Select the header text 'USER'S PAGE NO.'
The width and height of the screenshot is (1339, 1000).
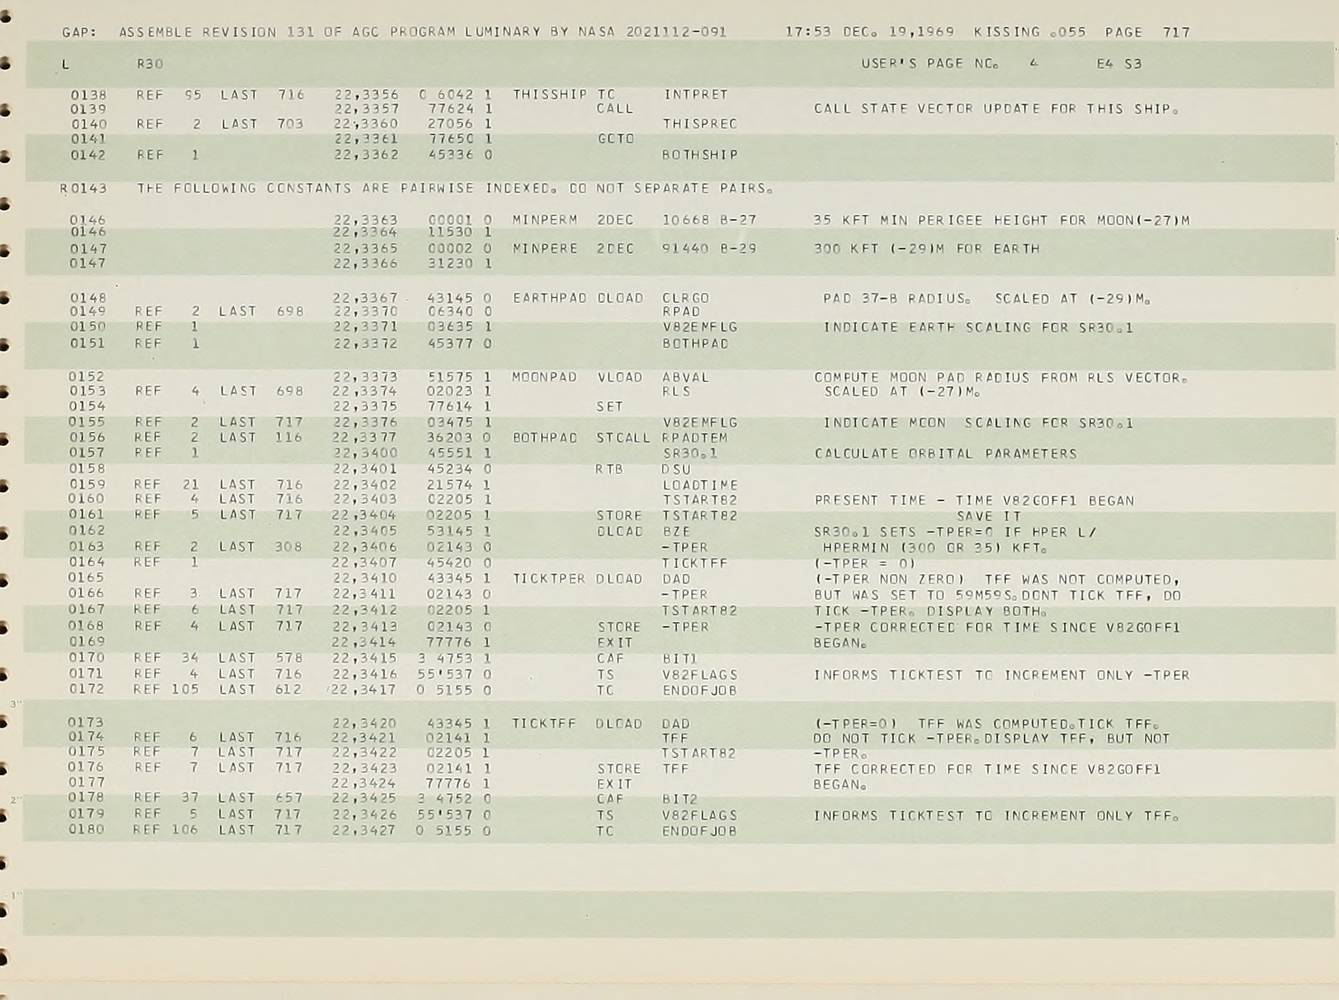pos(930,64)
